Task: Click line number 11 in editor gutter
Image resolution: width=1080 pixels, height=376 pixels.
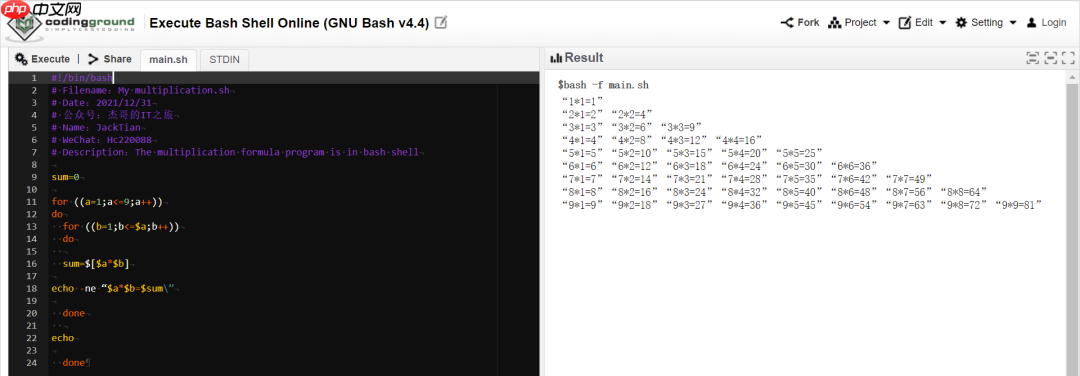Action: [31, 202]
